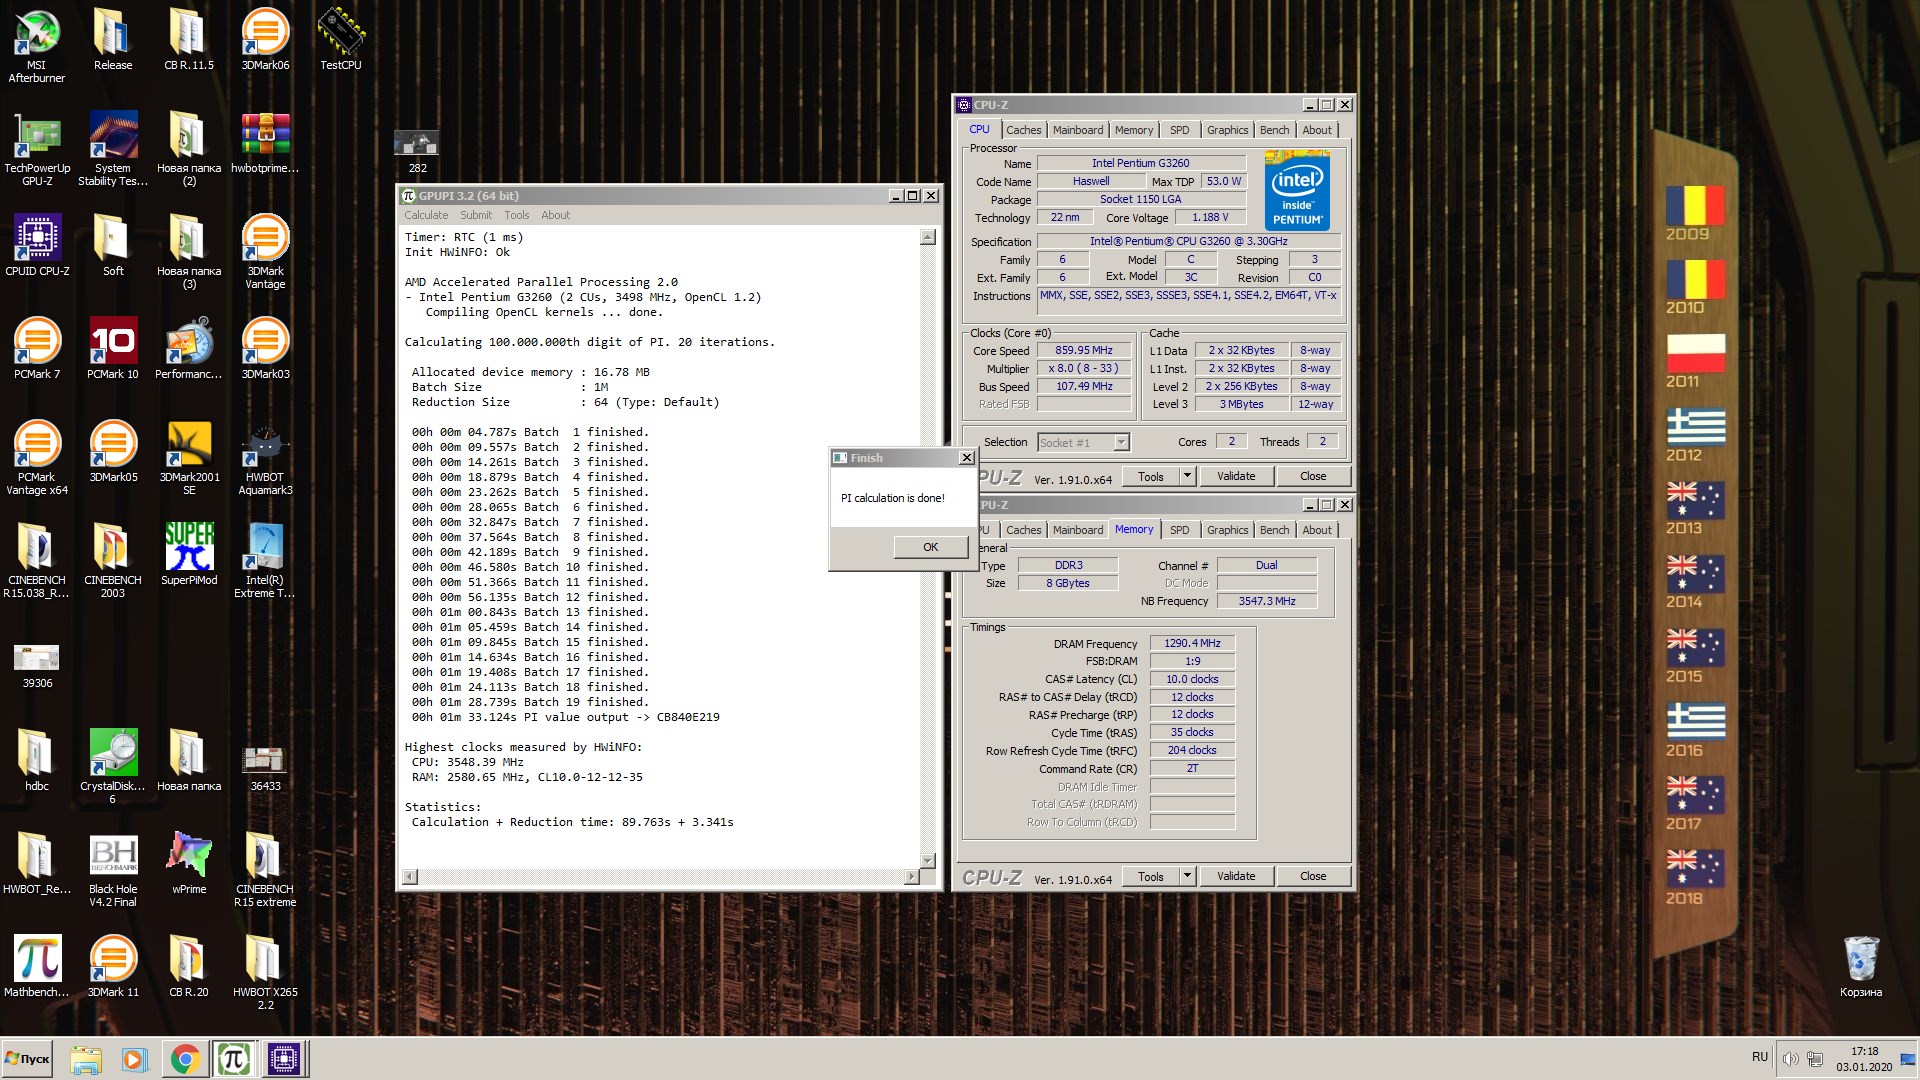
Task: Launch PCMark 7 shortcut
Action: point(37,348)
